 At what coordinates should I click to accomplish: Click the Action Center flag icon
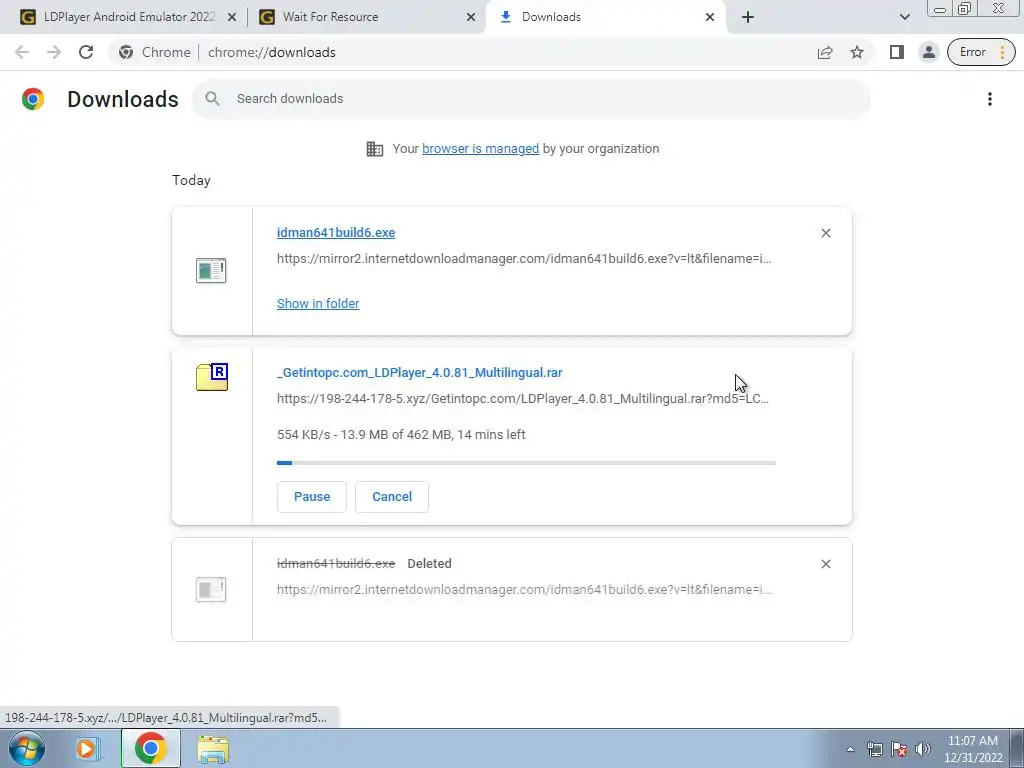pyautogui.click(x=899, y=749)
